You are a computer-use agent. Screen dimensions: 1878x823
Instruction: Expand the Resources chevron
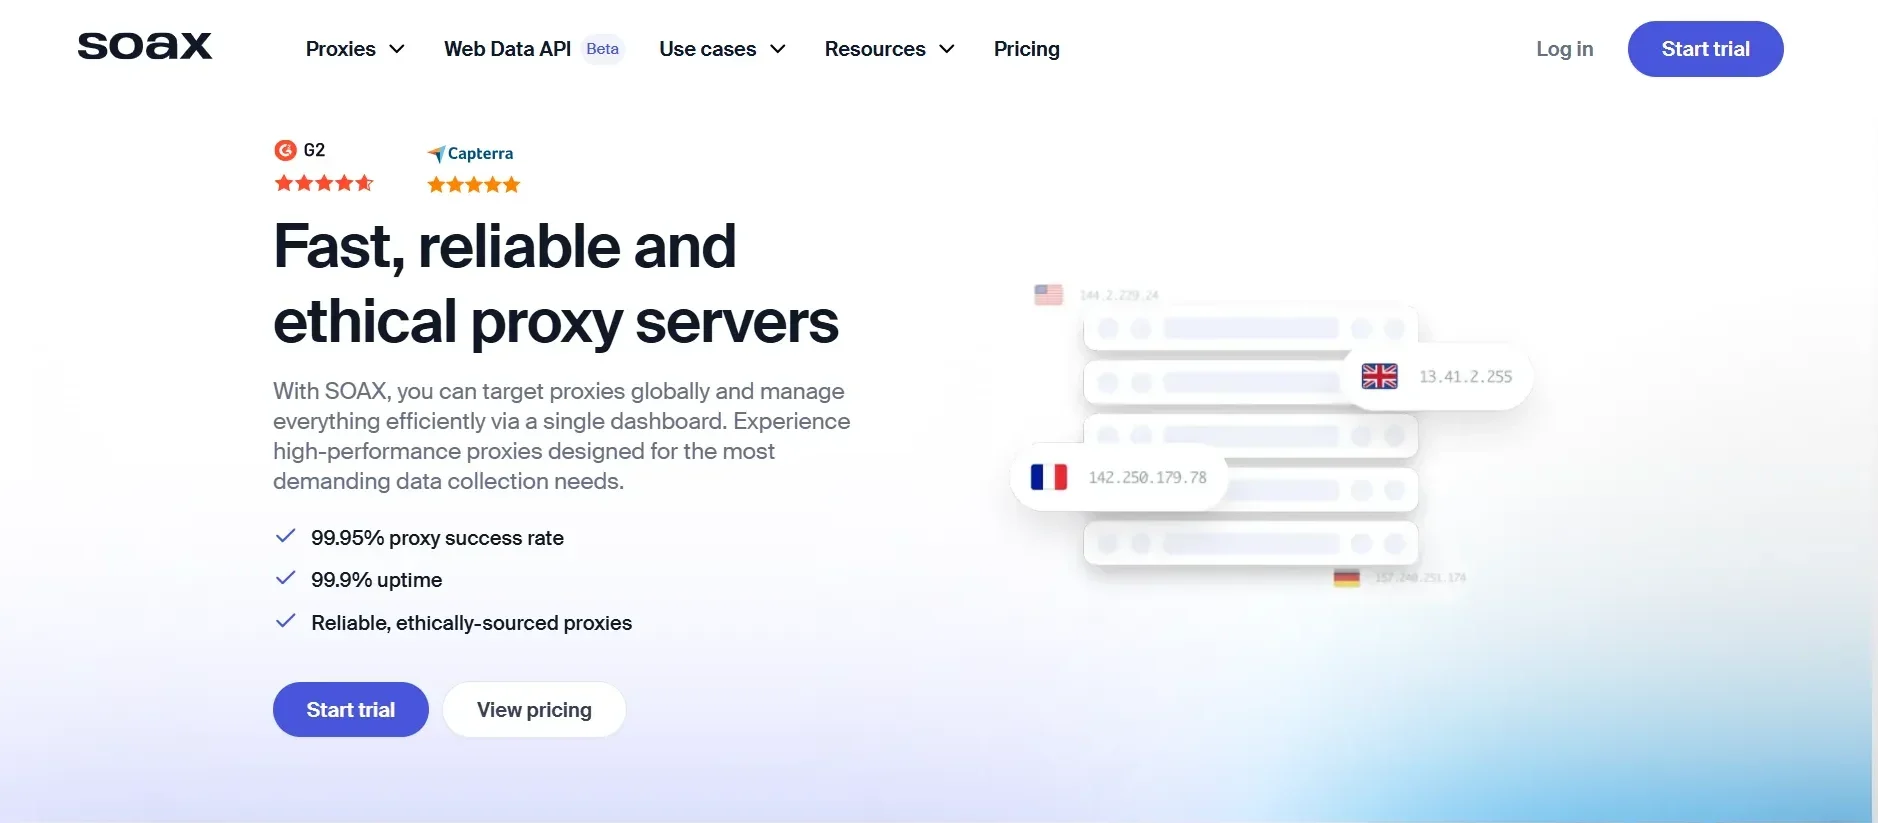pos(947,49)
